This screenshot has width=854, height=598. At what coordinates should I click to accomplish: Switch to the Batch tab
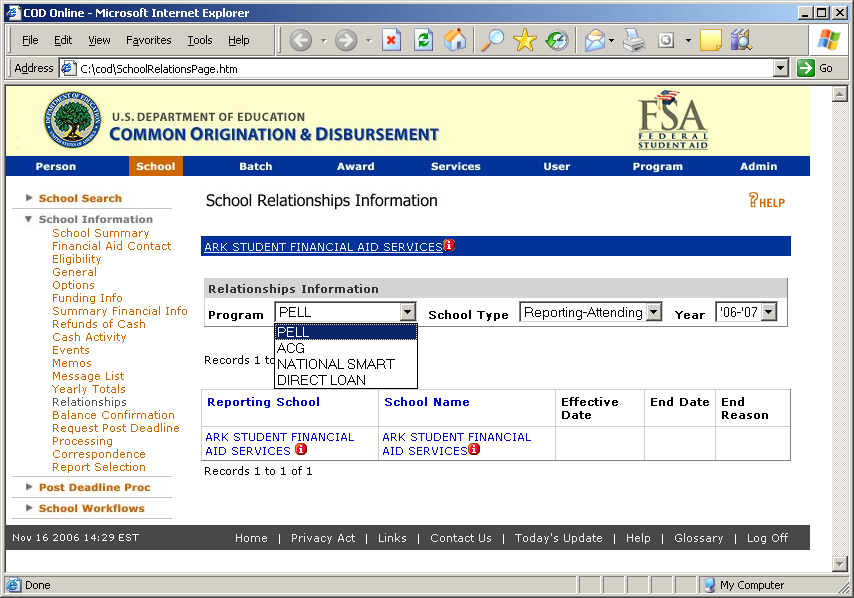click(x=255, y=166)
